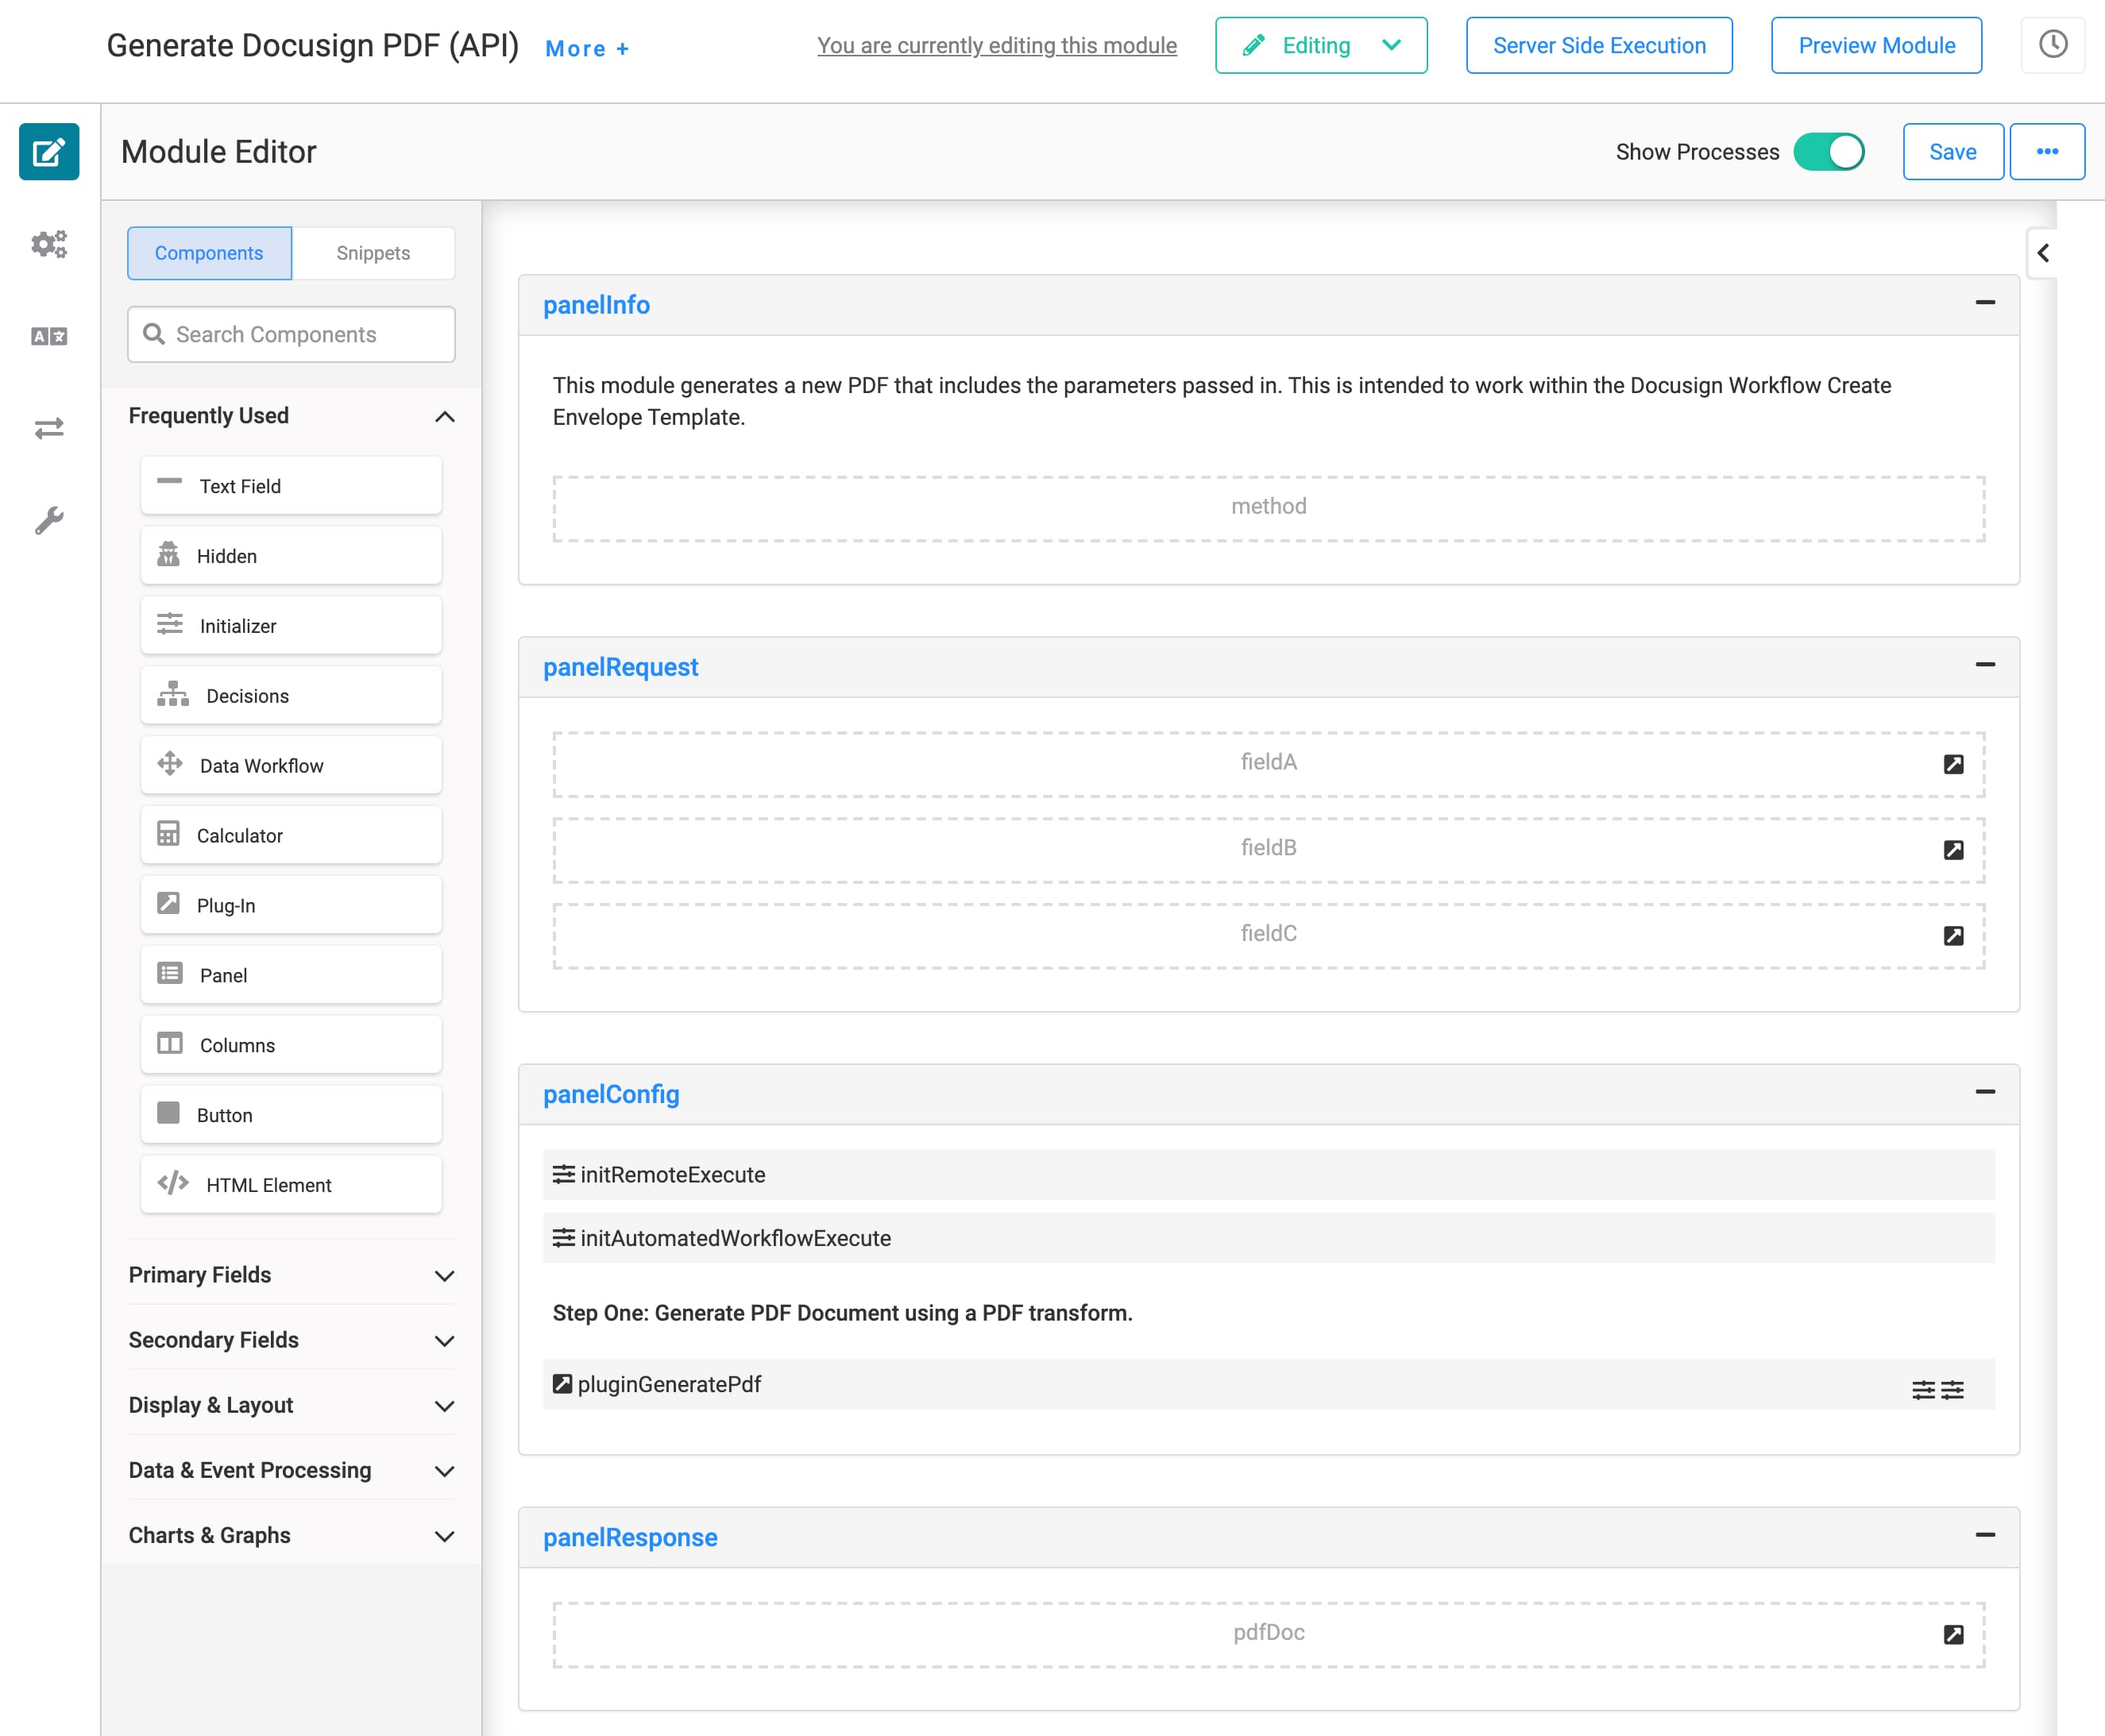Image resolution: width=2105 pixels, height=1736 pixels.
Task: Select the Columns component
Action: pos(291,1046)
